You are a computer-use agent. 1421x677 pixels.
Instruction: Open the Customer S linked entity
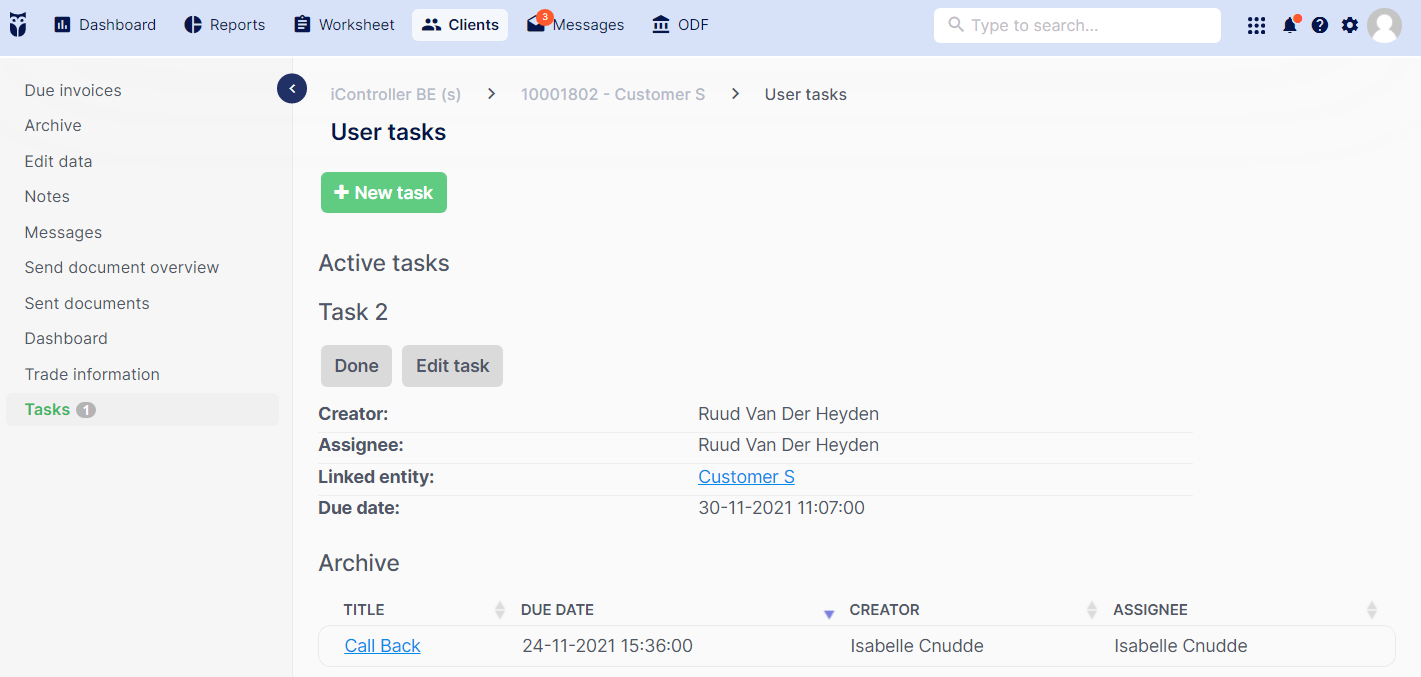[x=746, y=477]
